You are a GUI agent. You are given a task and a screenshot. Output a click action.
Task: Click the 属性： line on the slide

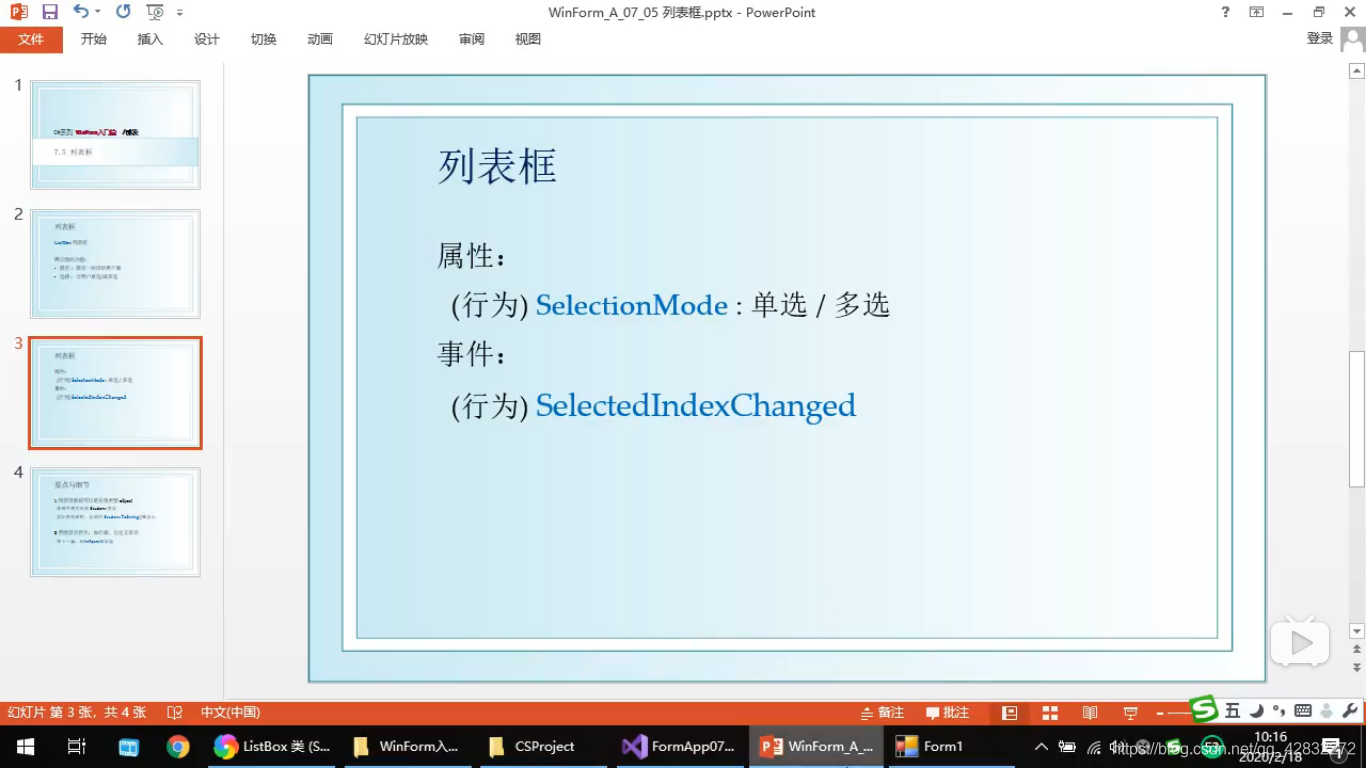point(473,256)
